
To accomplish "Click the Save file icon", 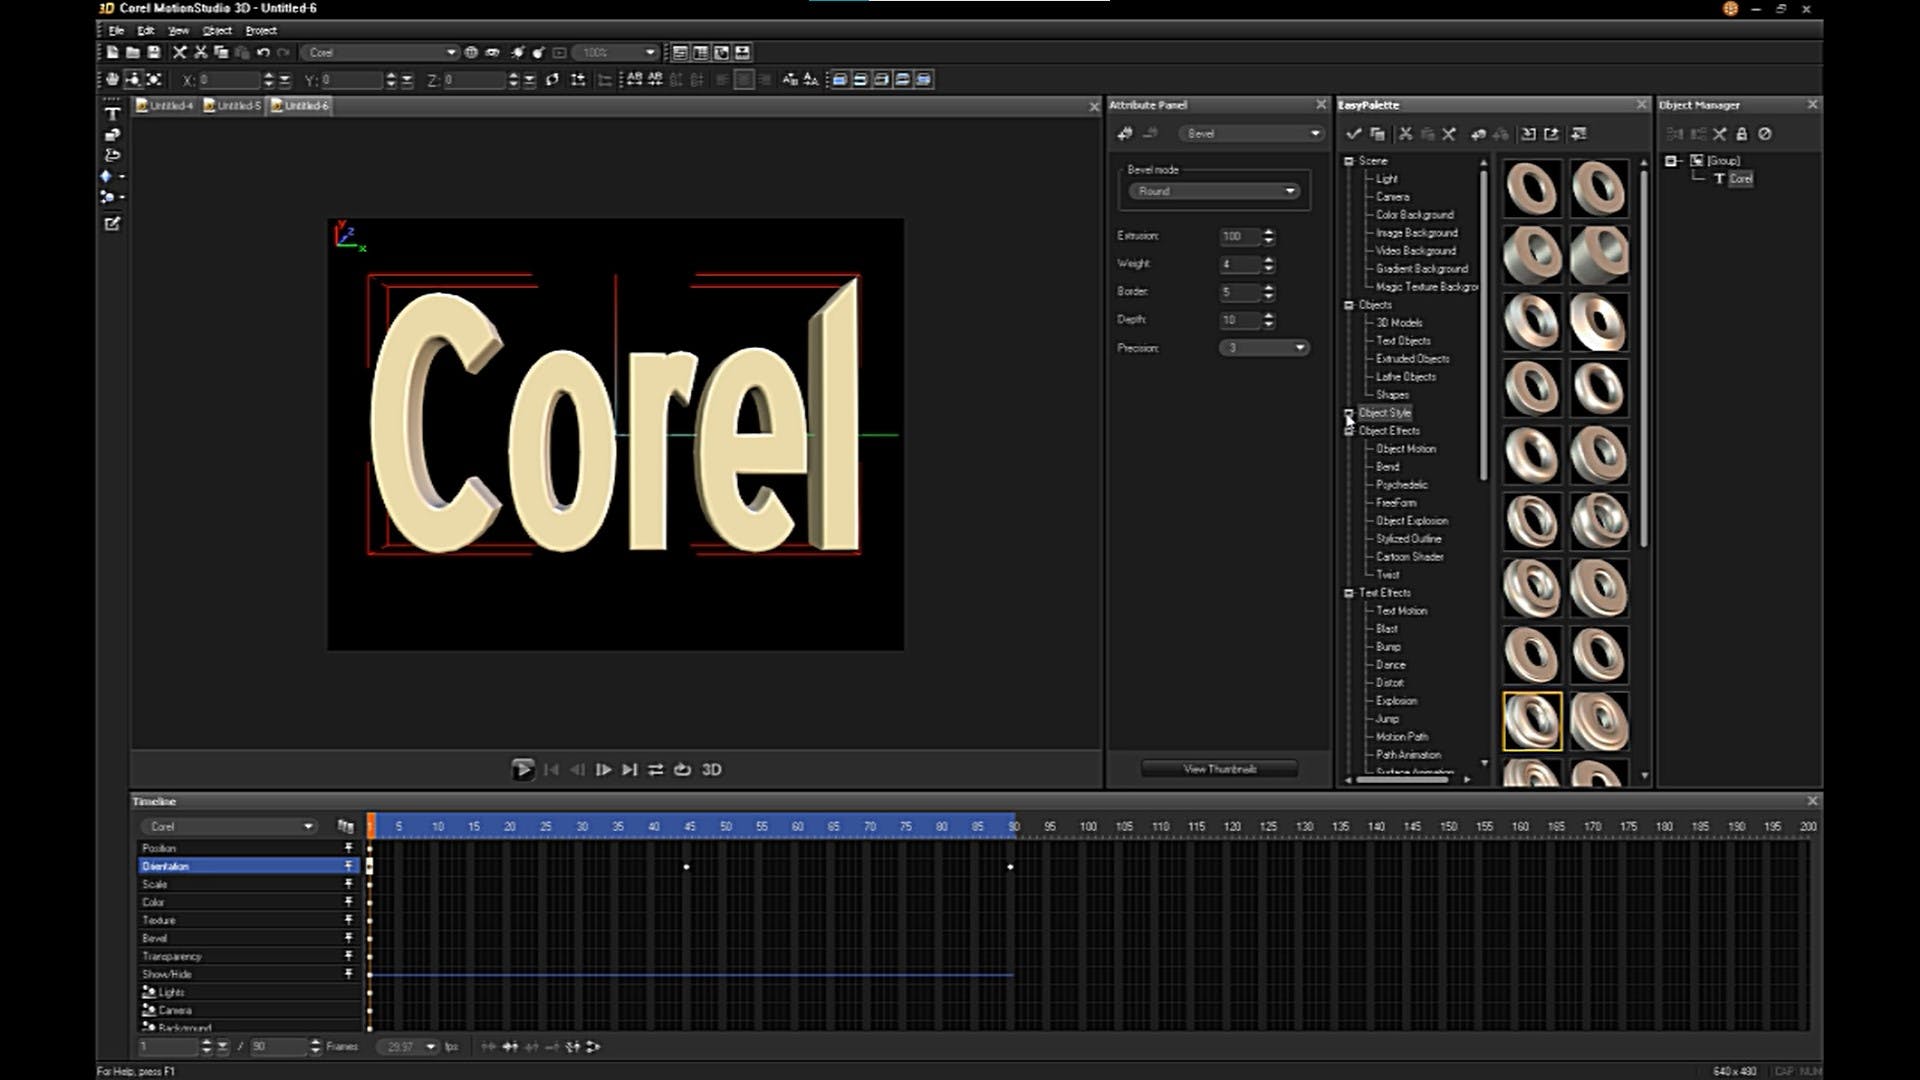I will [x=154, y=52].
